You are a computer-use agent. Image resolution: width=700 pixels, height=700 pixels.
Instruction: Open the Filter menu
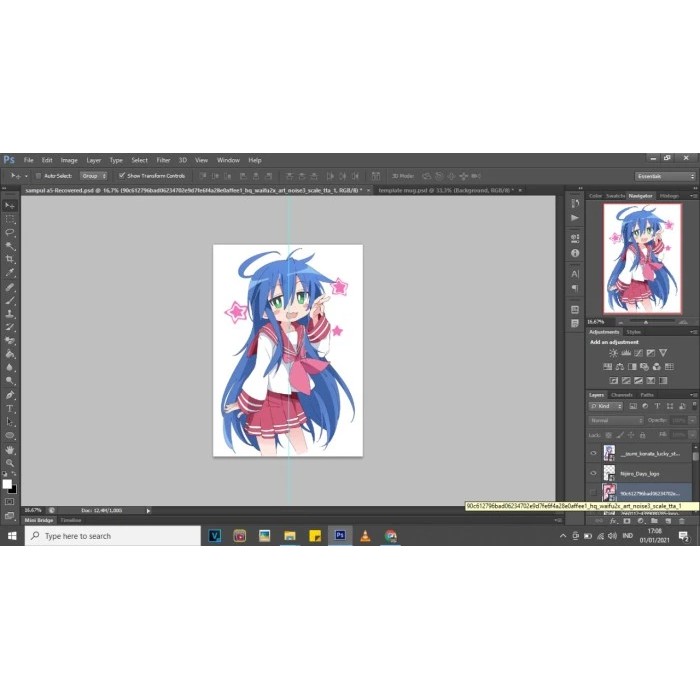click(x=163, y=160)
